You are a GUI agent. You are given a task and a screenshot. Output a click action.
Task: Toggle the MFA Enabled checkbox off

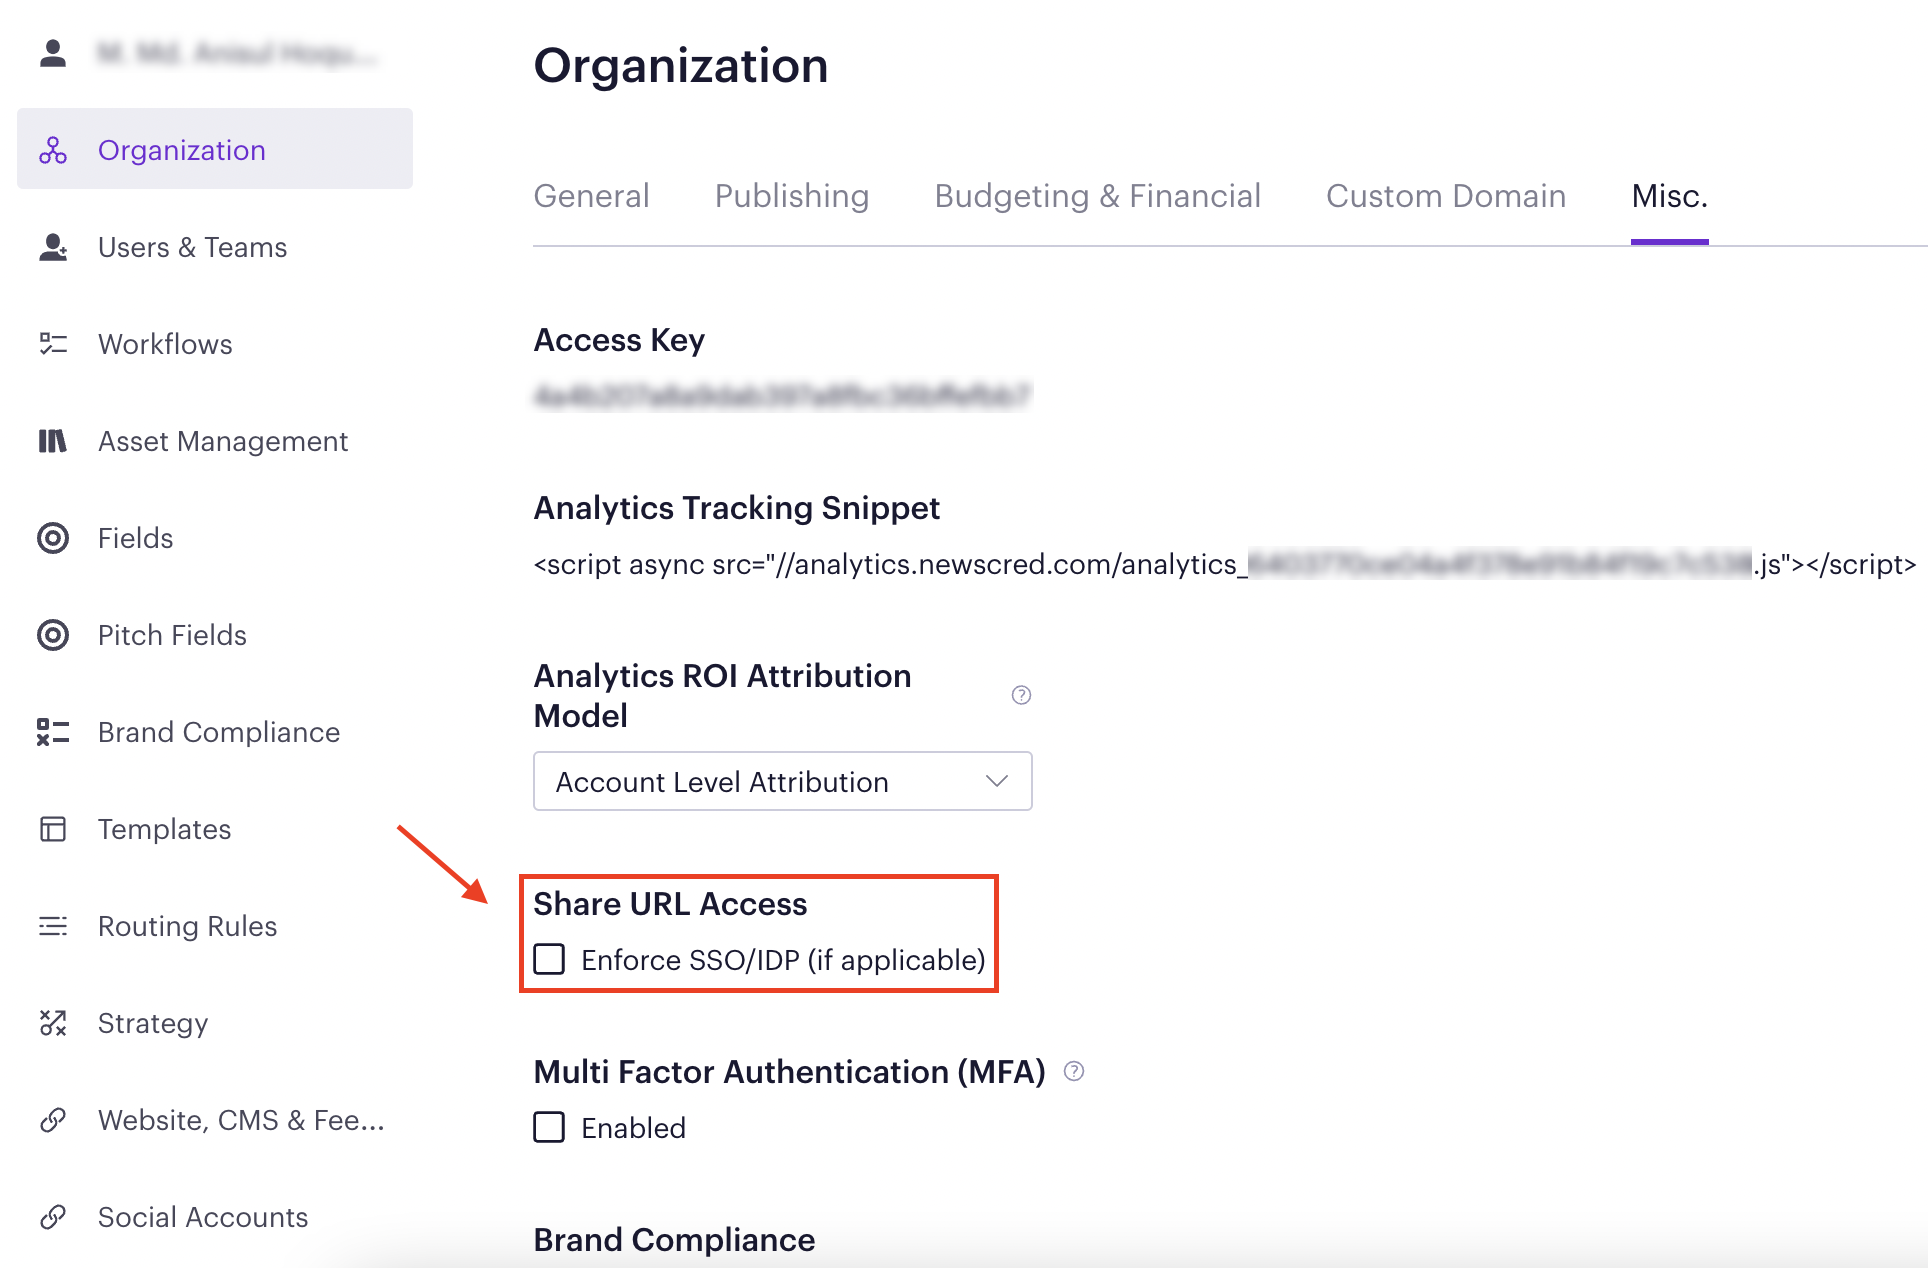point(549,1128)
